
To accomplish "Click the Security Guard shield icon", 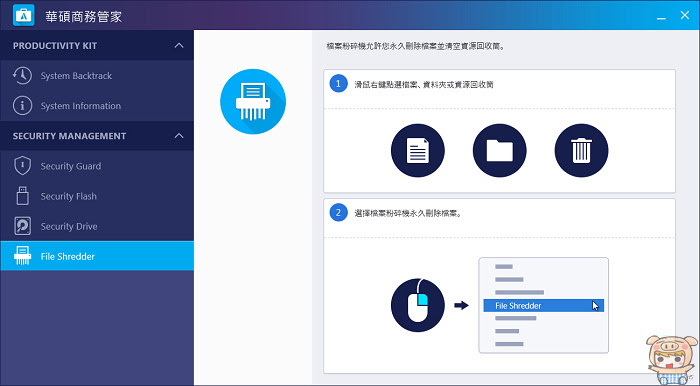I will (x=22, y=166).
